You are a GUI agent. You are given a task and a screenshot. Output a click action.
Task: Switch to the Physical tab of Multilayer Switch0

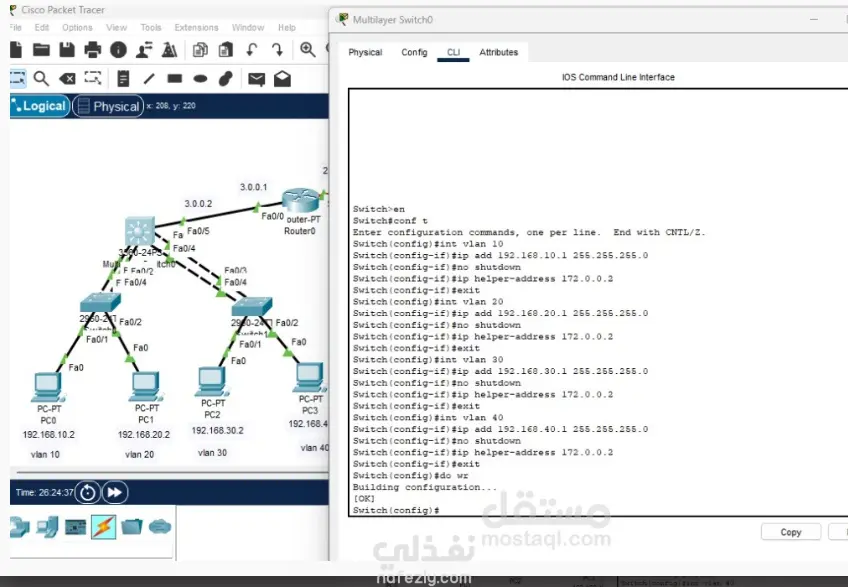[x=365, y=52]
